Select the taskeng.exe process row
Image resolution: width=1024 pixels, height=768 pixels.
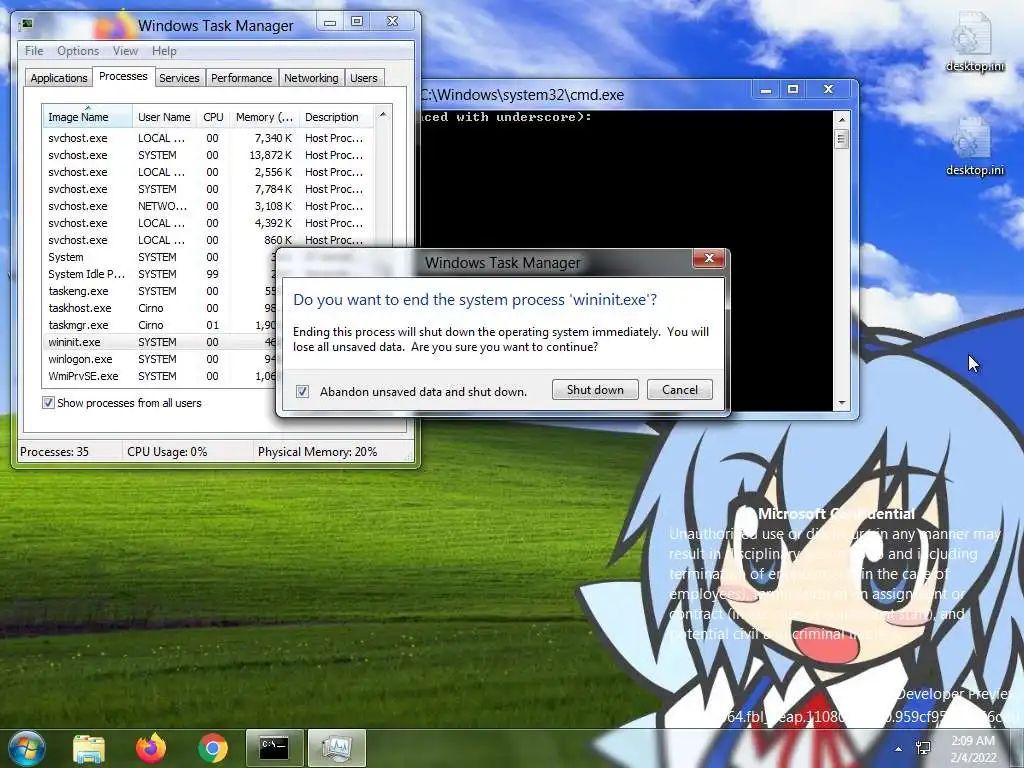pos(159,291)
